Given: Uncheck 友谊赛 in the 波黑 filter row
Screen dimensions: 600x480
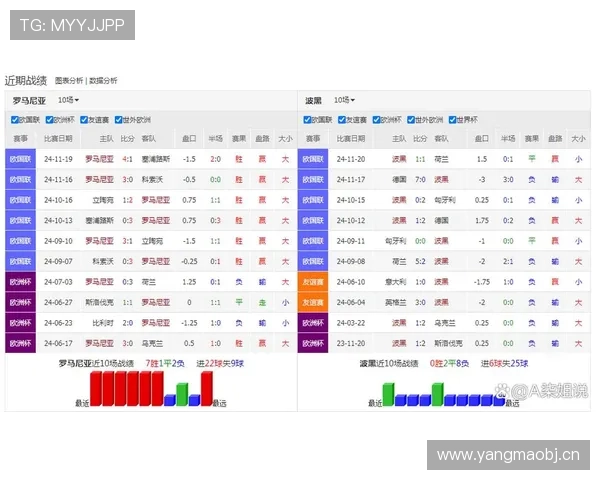Looking at the screenshot, I should pos(342,120).
